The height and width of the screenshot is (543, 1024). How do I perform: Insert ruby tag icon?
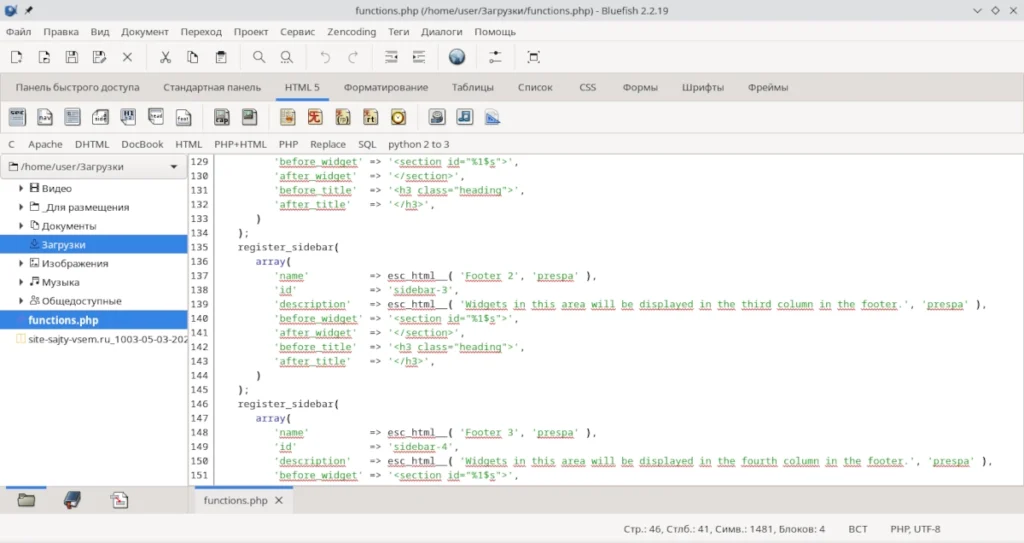point(315,117)
